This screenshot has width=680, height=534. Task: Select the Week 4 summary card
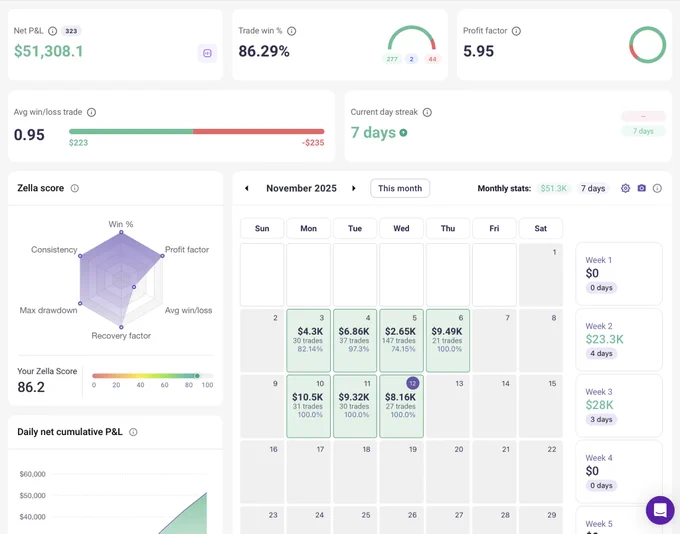tap(619, 472)
